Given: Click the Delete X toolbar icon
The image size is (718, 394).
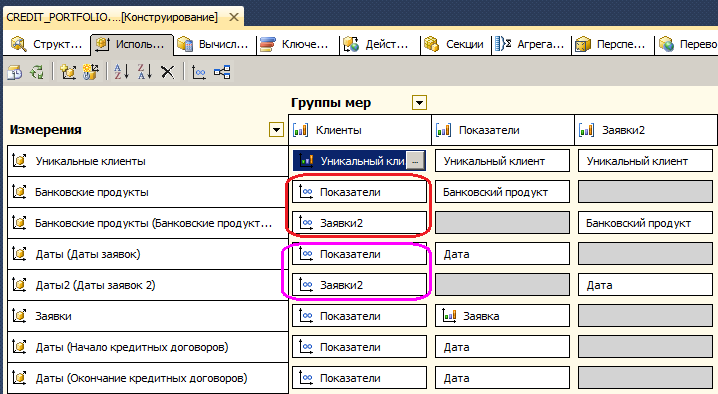Looking at the screenshot, I should pos(168,72).
